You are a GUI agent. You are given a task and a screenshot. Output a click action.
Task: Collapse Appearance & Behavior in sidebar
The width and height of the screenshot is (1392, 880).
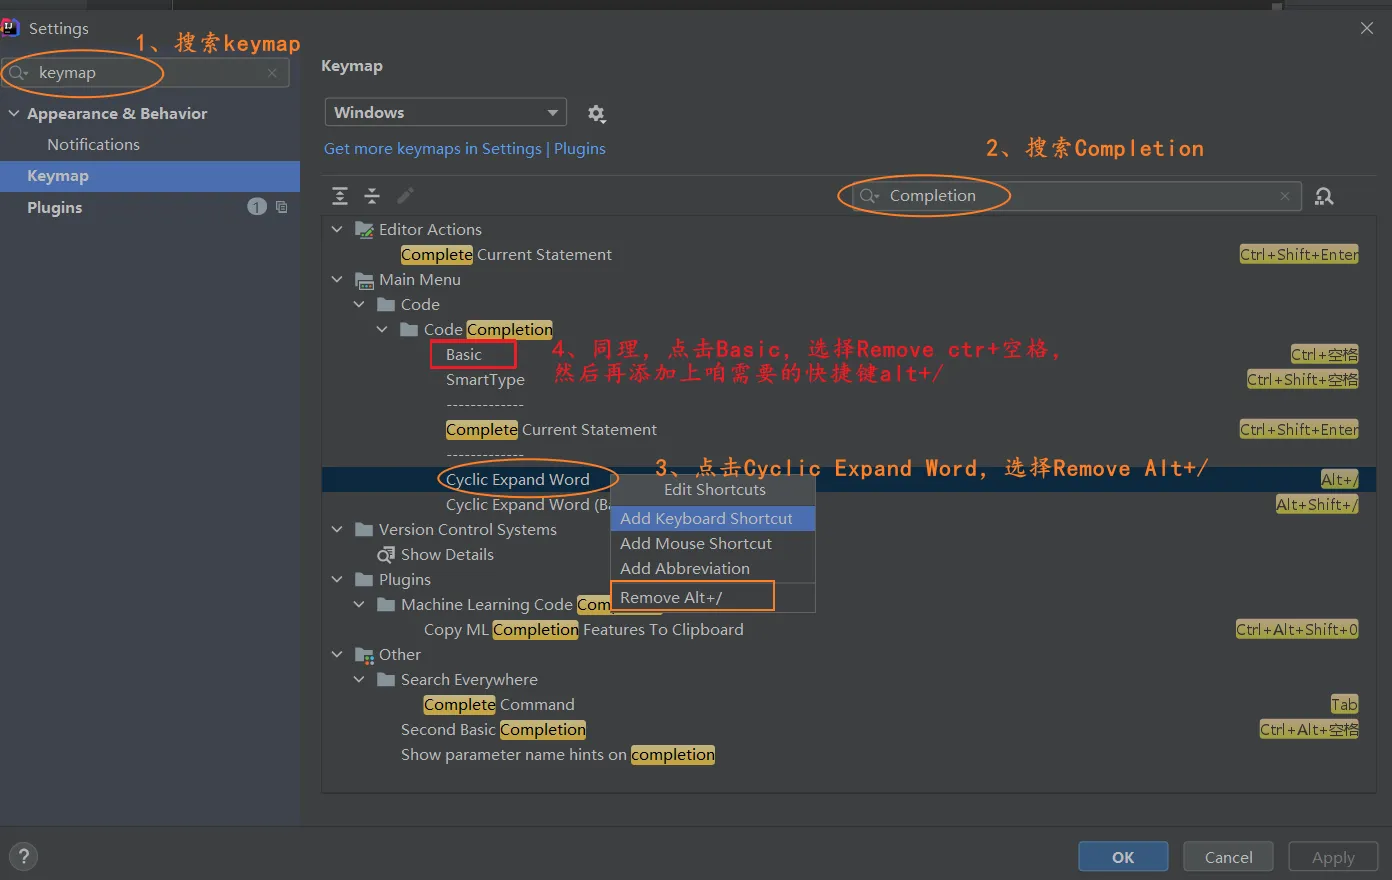[14, 114]
